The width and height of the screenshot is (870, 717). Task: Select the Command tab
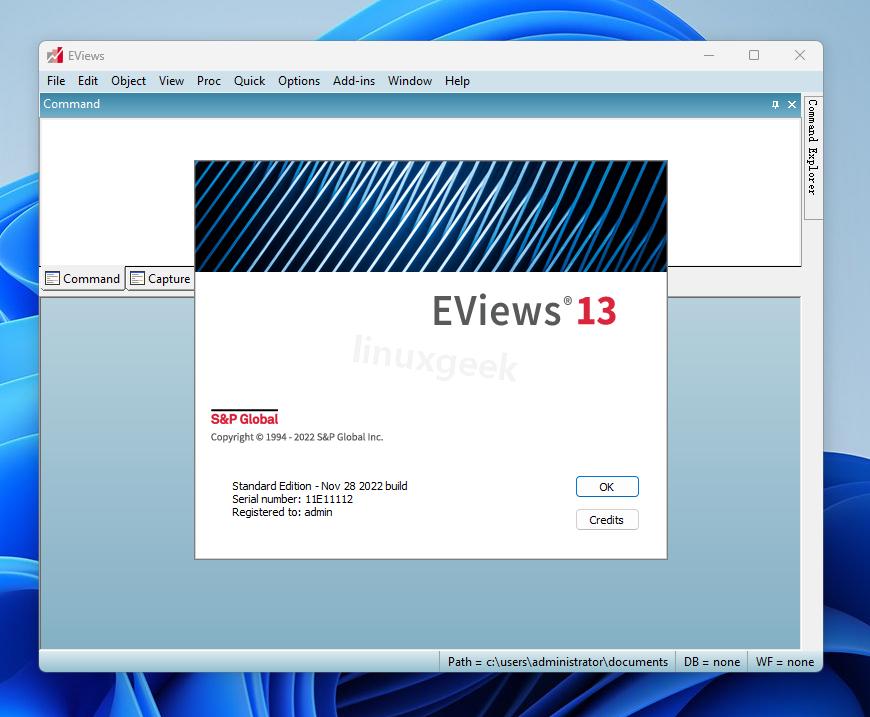point(90,278)
